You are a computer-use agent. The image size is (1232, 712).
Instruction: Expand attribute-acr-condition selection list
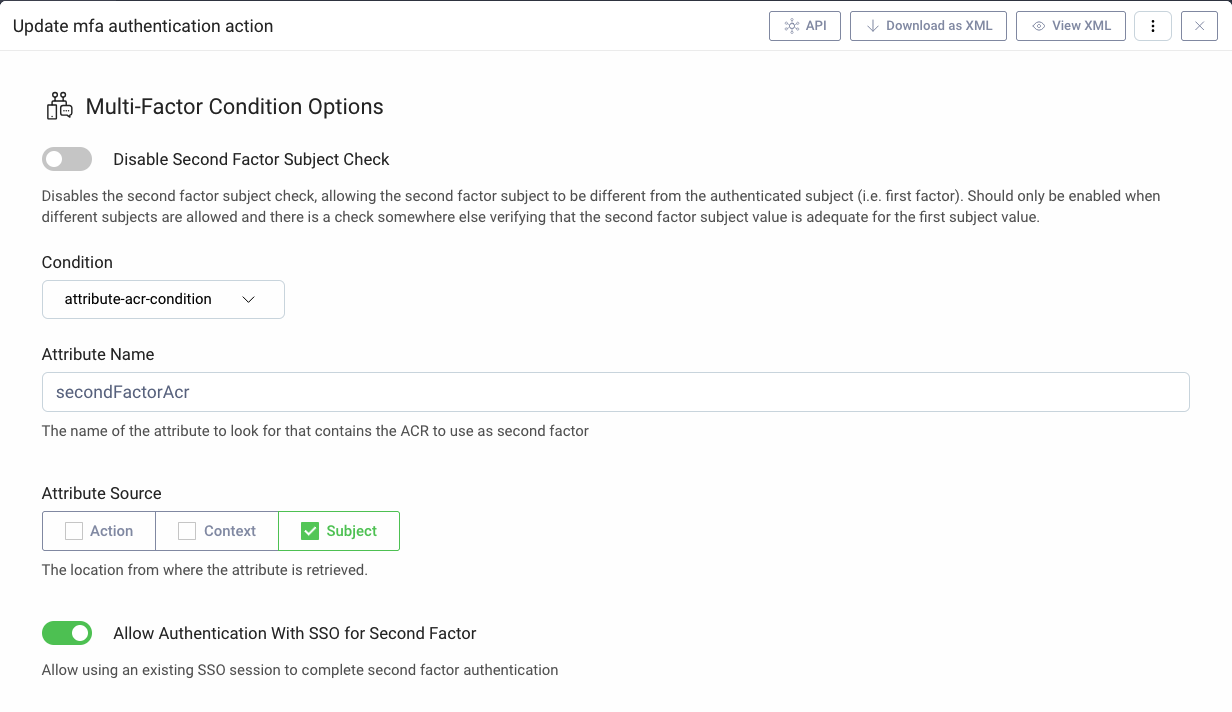pos(163,299)
